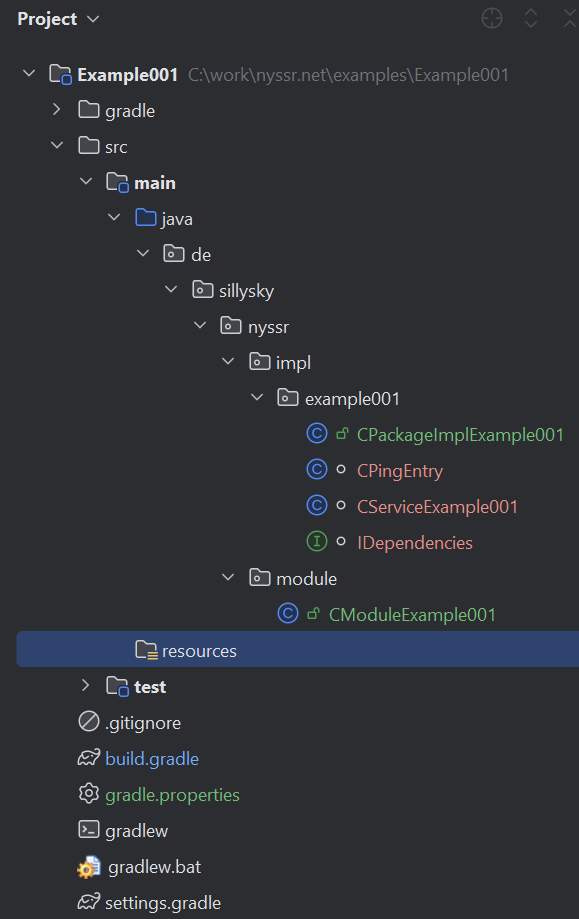Select the settings.gradle file
Viewport: 579px width, 919px height.
[163, 903]
